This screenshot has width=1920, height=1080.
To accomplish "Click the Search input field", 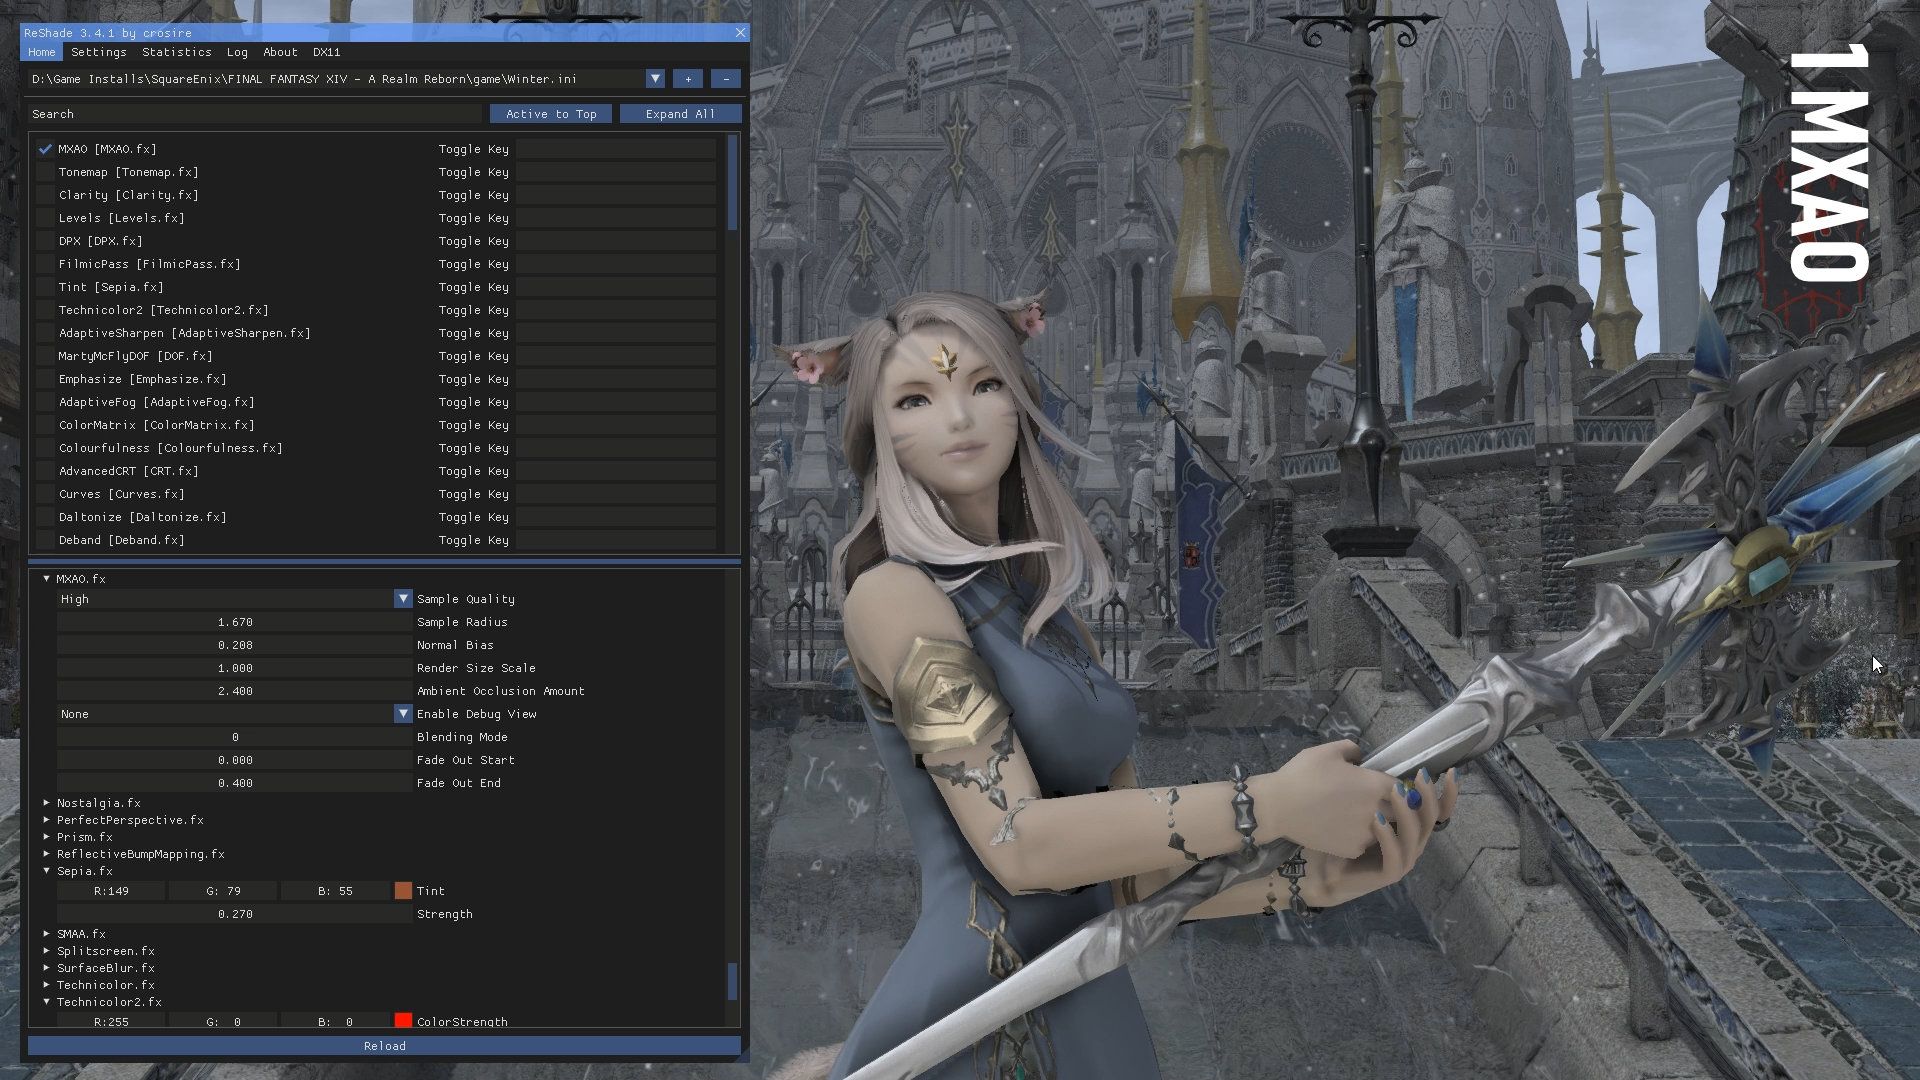I will (x=255, y=114).
